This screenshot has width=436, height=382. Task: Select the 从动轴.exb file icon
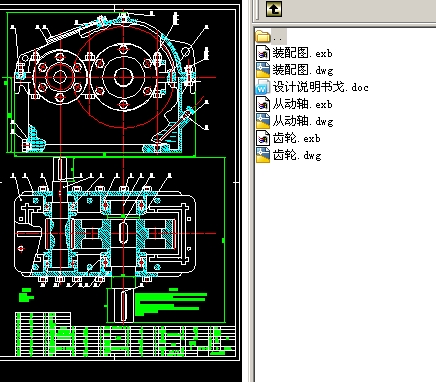point(263,104)
